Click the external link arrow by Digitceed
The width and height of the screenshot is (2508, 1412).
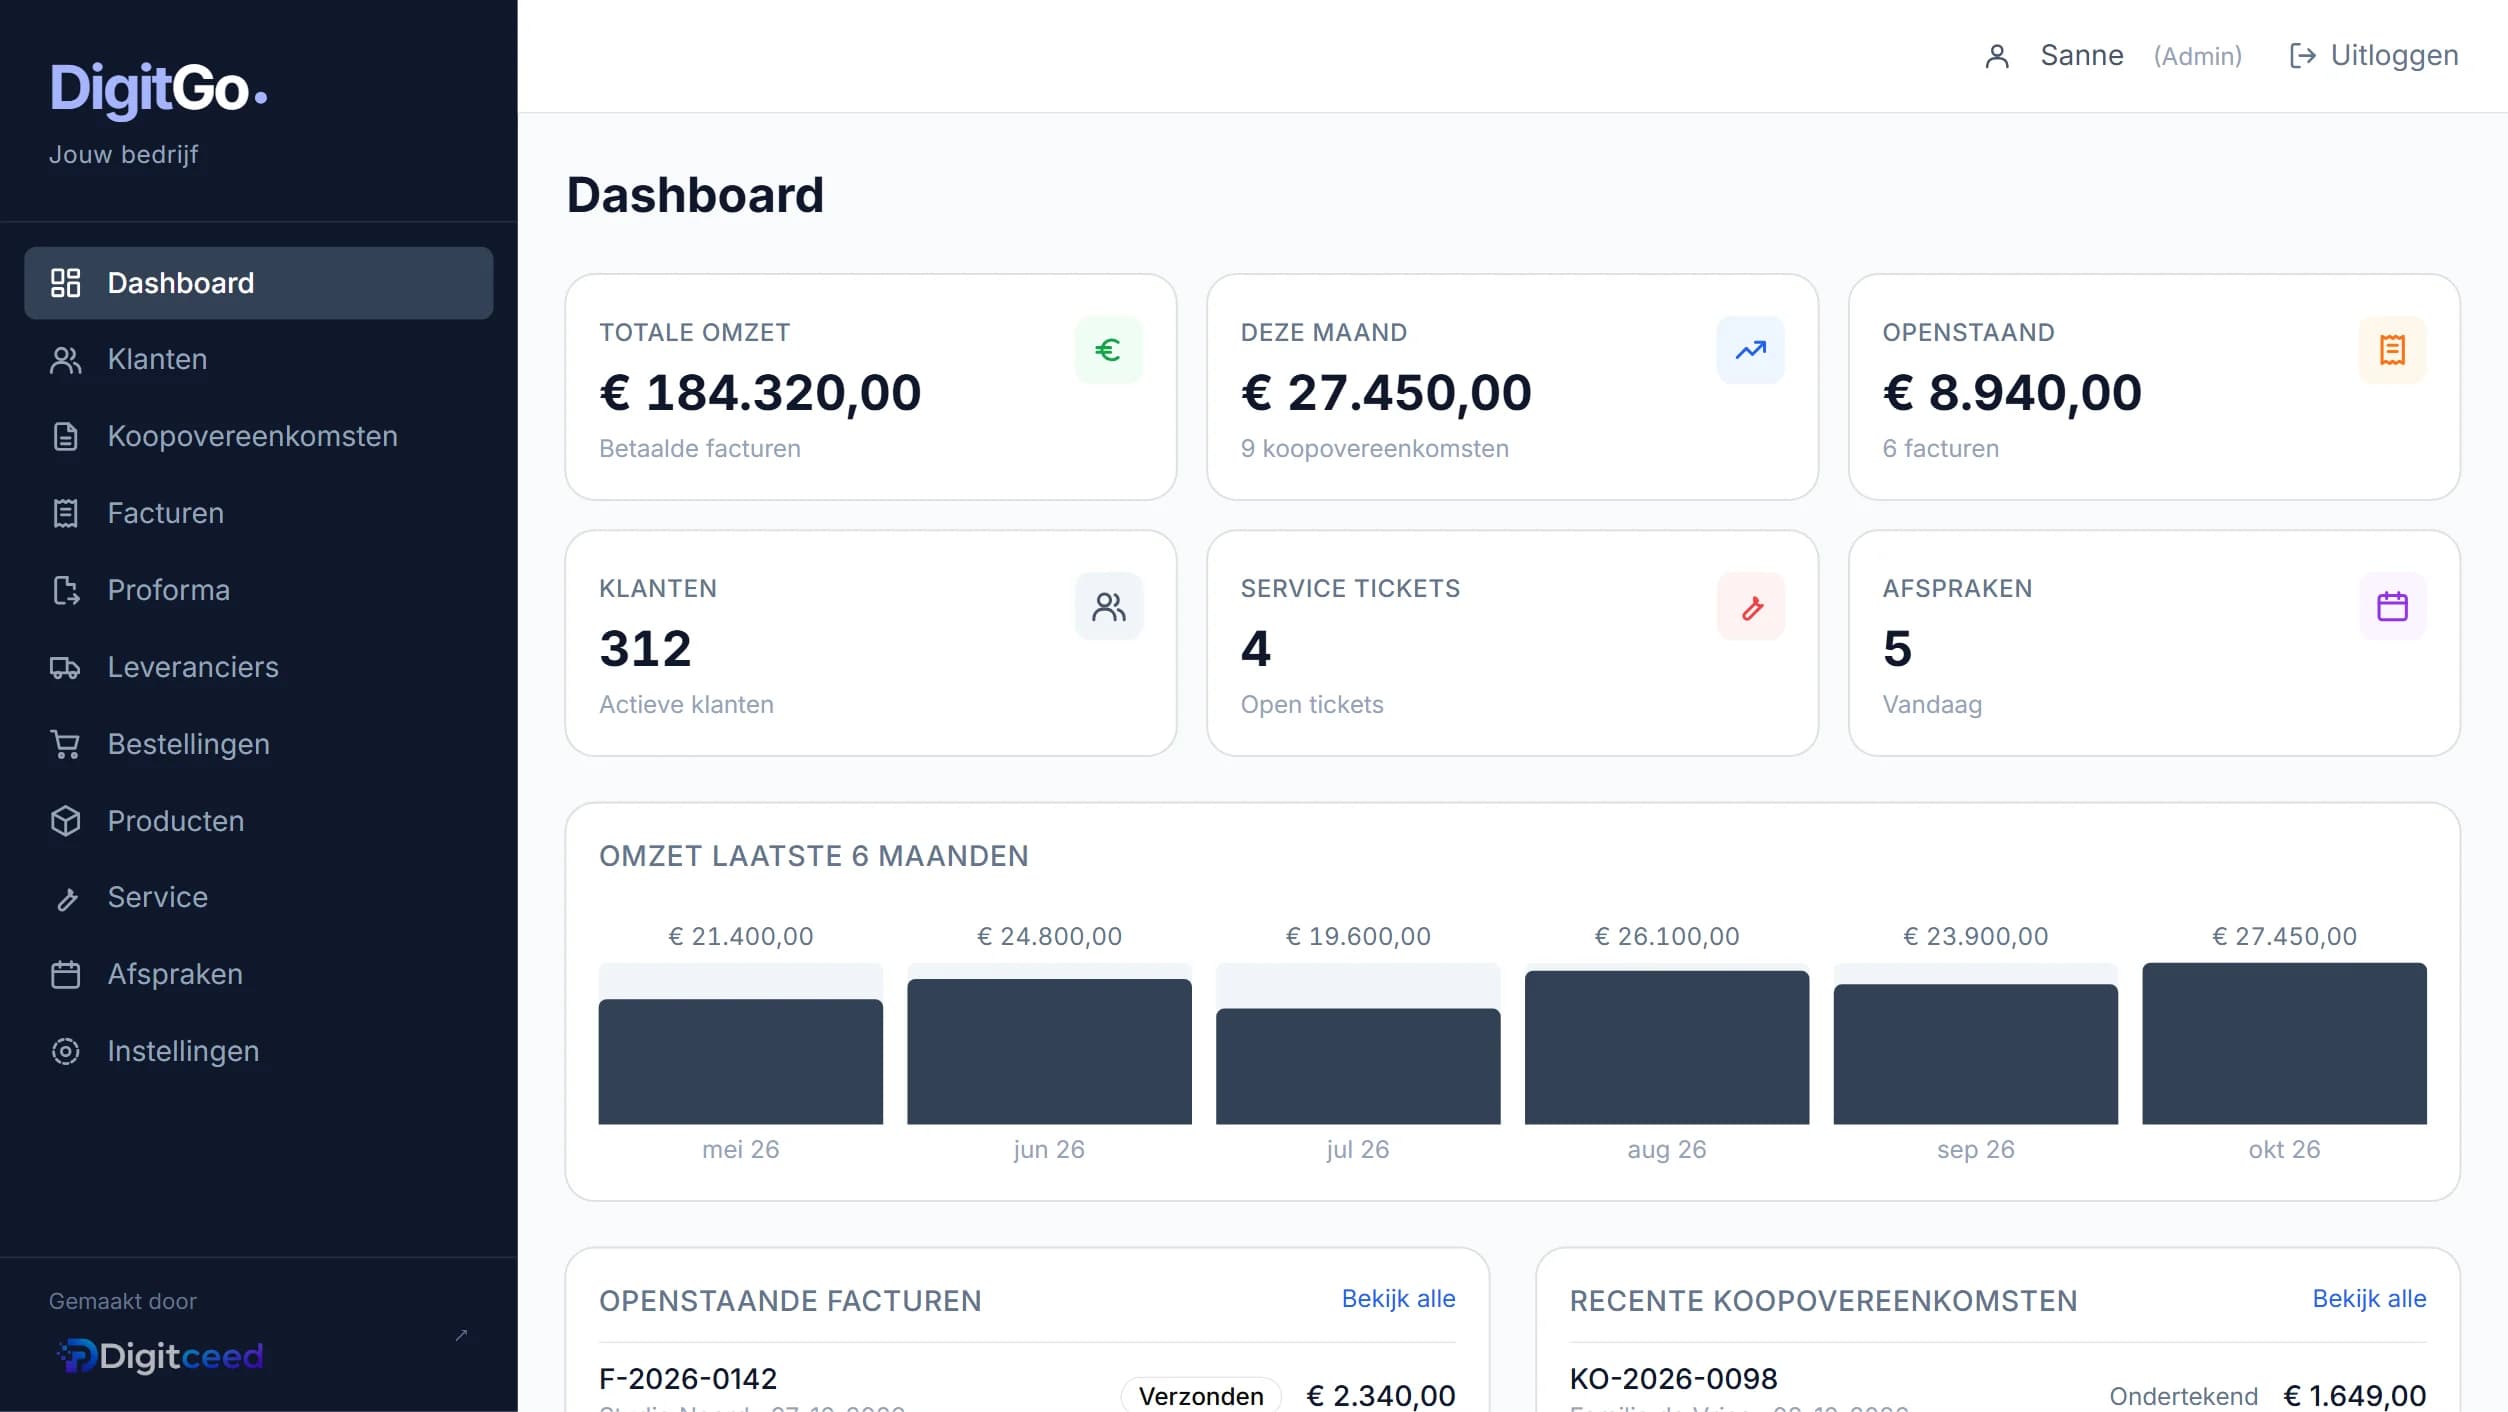coord(461,1335)
